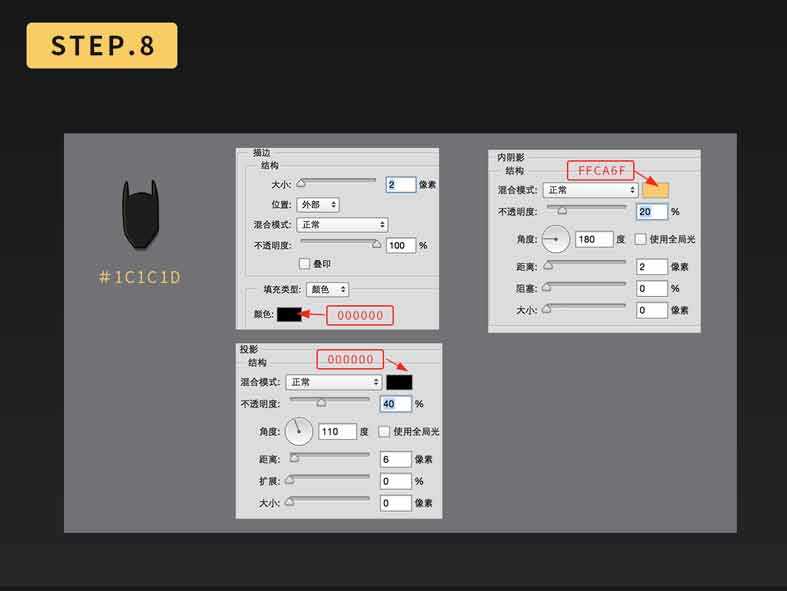Click the drop shadow 距离 field showing 6
The width and height of the screenshot is (787, 591).
395,459
